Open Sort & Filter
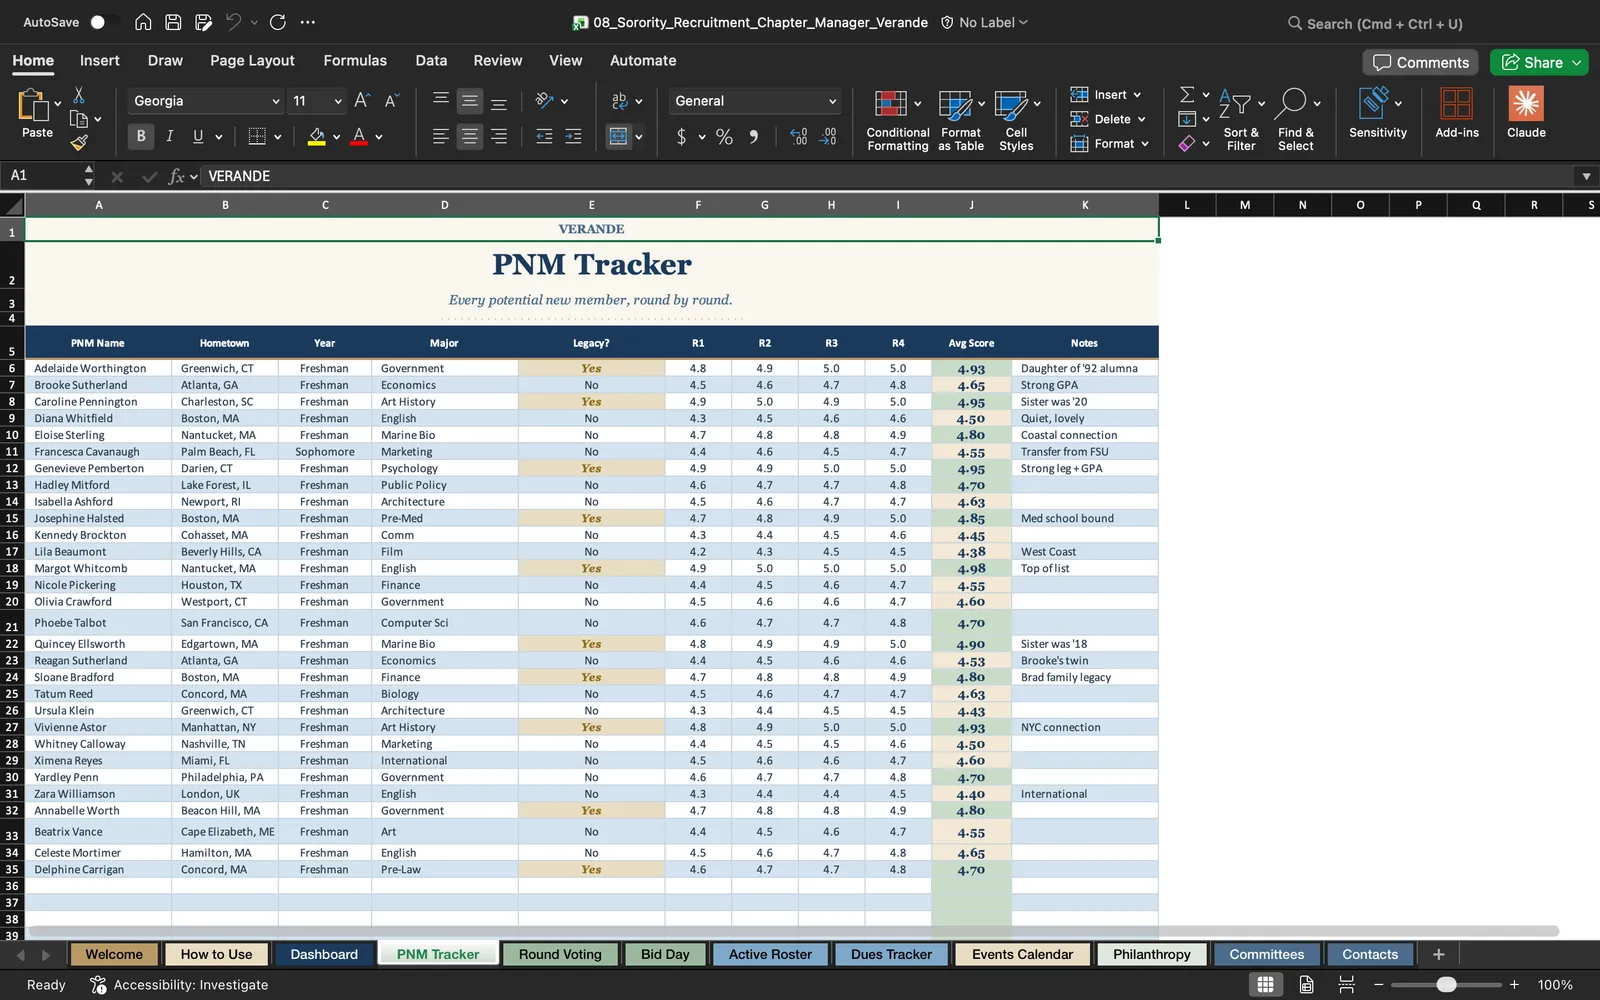Viewport: 1600px width, 1000px height. click(1241, 119)
